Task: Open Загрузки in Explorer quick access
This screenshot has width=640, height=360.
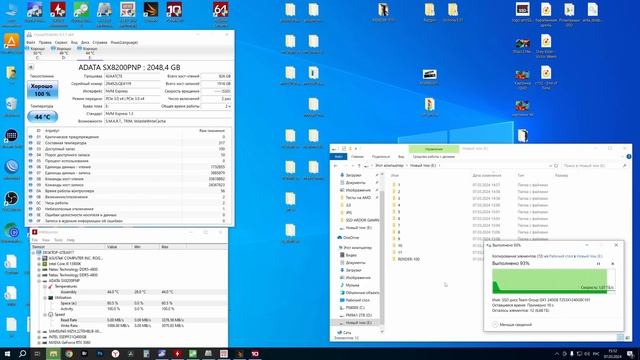Action: (x=353, y=175)
